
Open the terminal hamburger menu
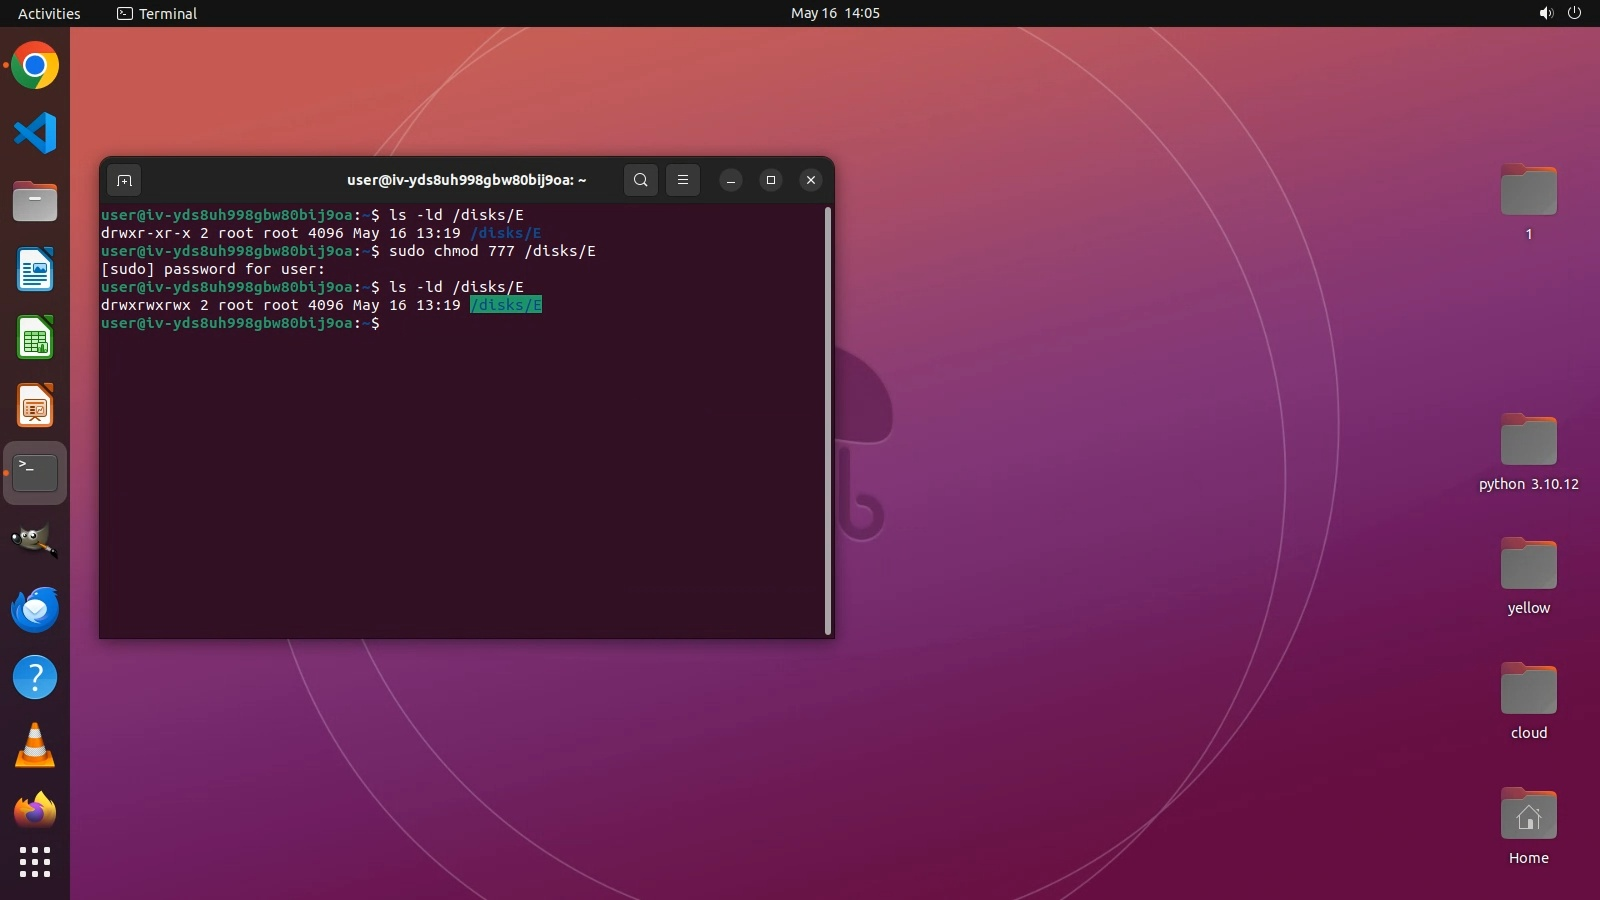click(683, 180)
